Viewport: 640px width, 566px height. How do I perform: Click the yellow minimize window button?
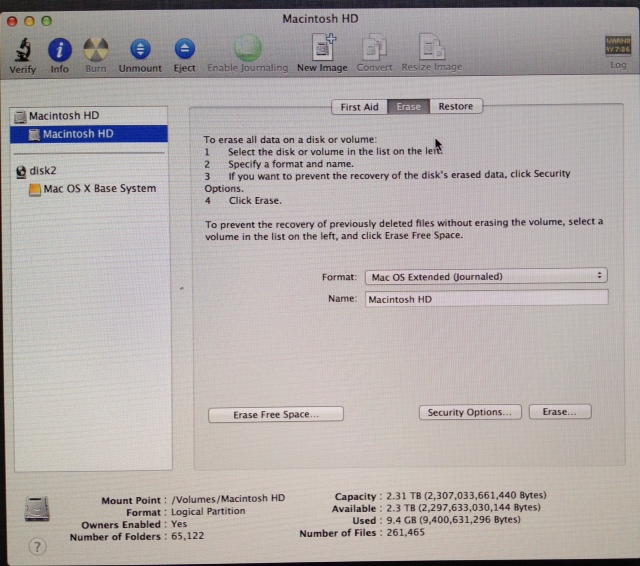click(x=29, y=21)
